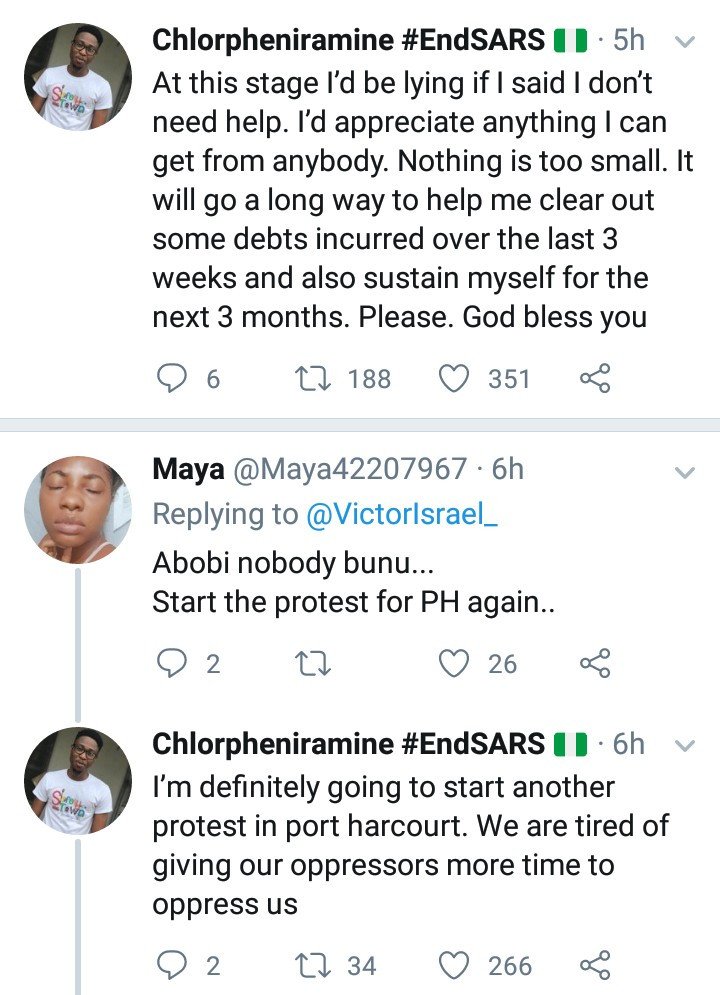720x995 pixels.
Task: Open Chlorpheniramine #EndSARS name on bottom tweet
Action: coord(348,743)
